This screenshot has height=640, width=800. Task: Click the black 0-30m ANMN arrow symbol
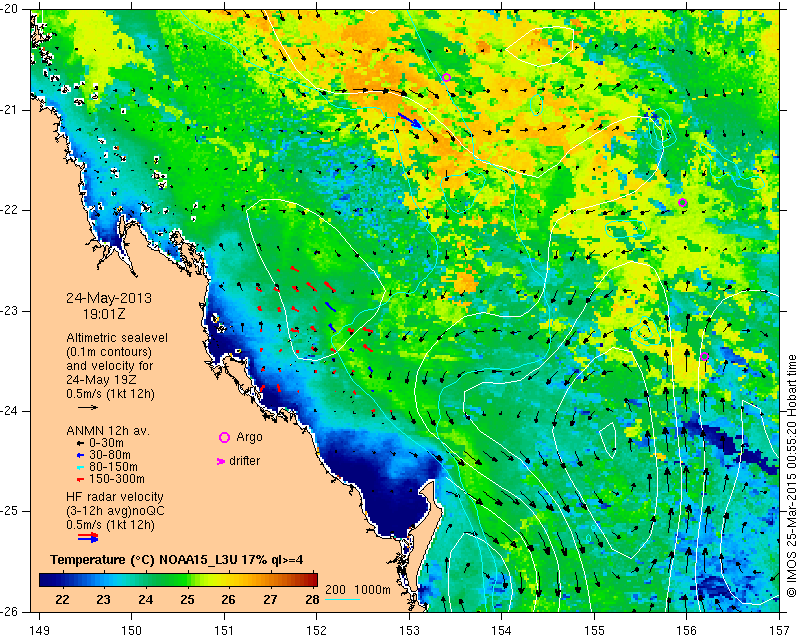coord(80,444)
